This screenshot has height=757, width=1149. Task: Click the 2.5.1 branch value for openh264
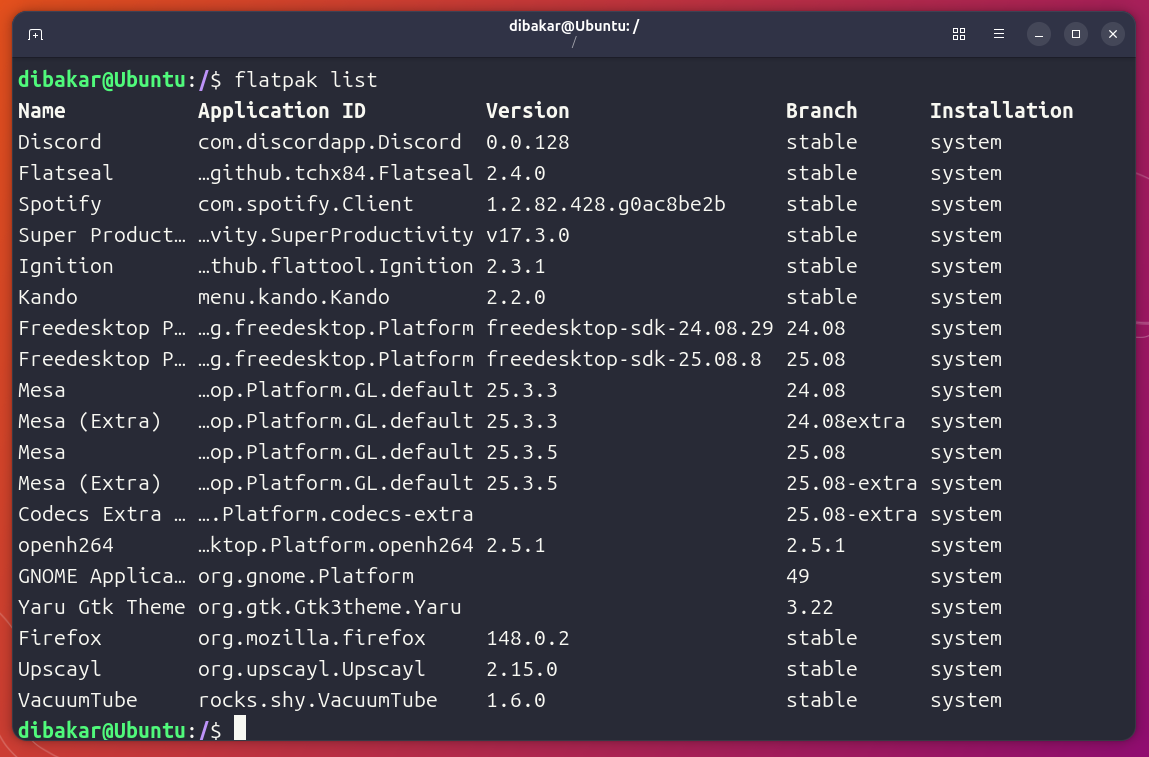(816, 545)
